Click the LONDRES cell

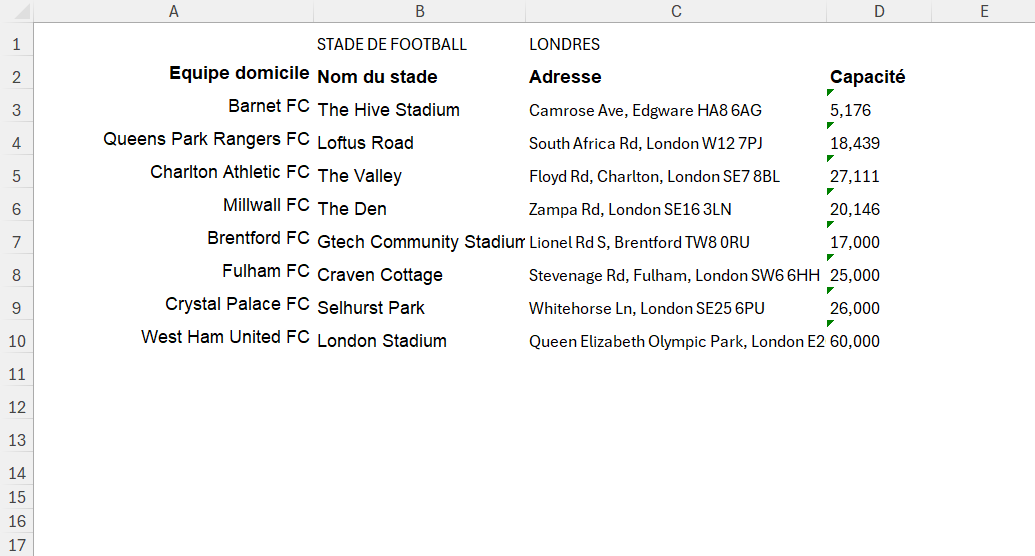point(565,44)
